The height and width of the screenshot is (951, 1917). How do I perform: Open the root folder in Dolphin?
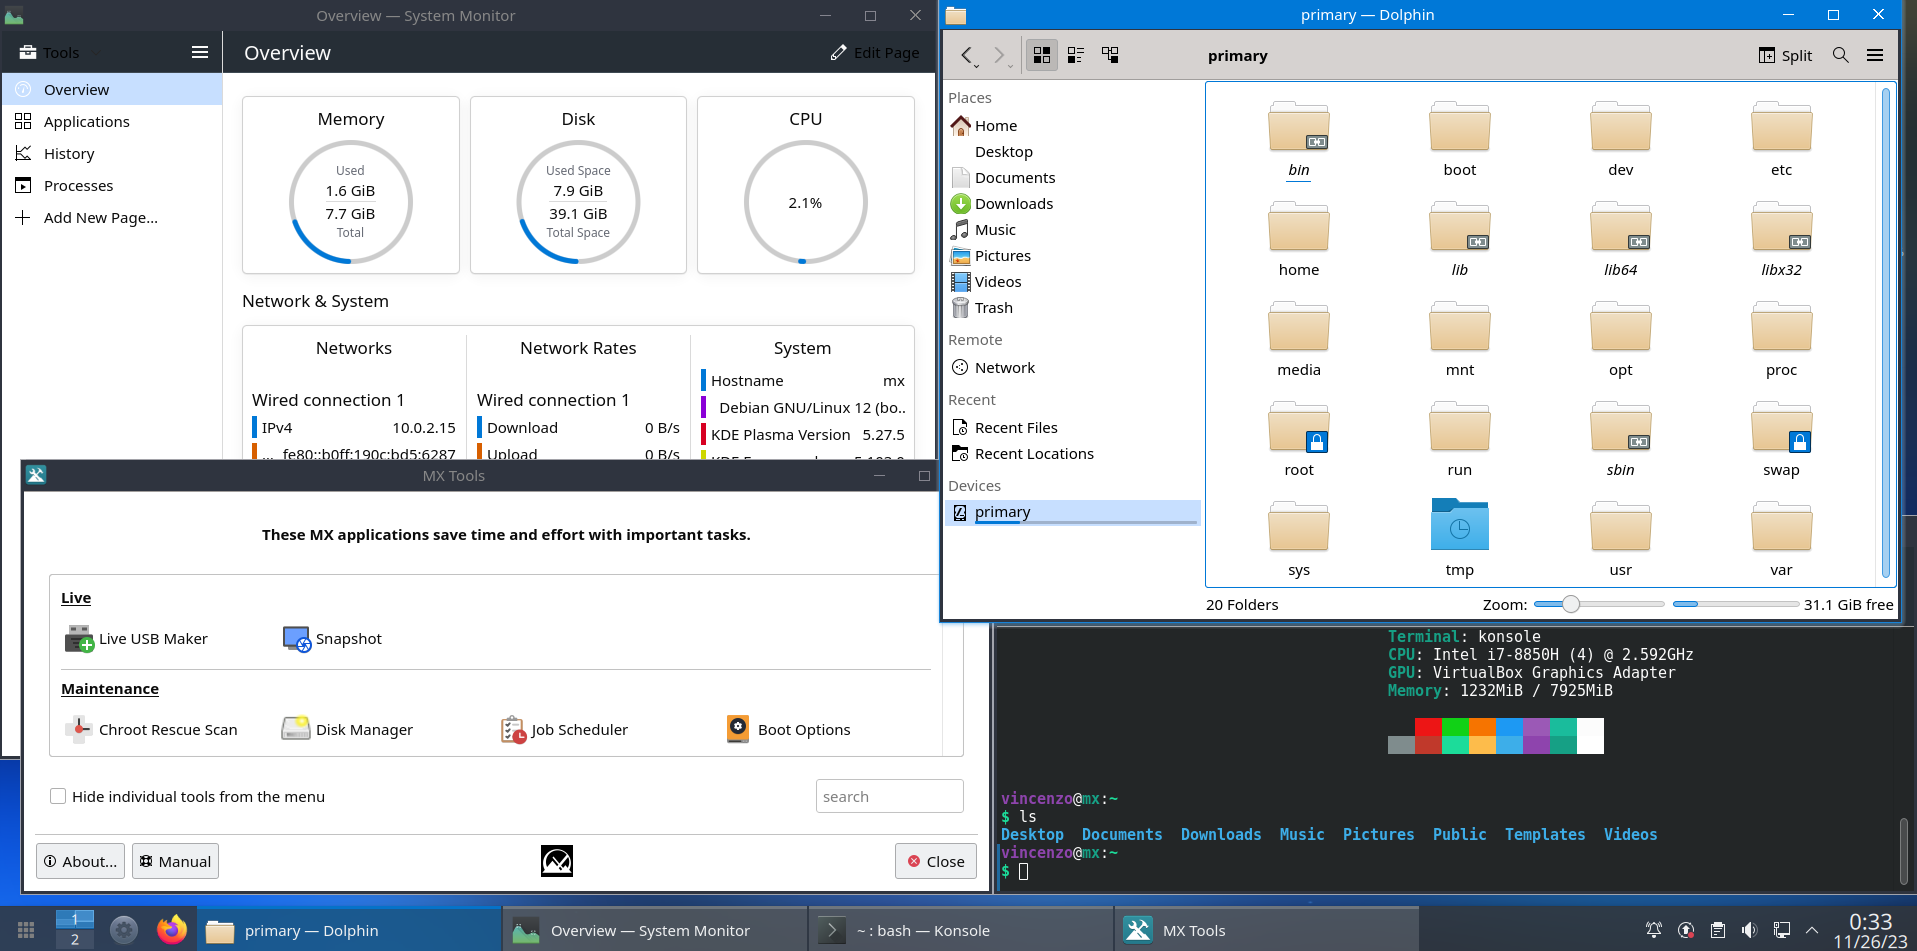click(x=1299, y=437)
